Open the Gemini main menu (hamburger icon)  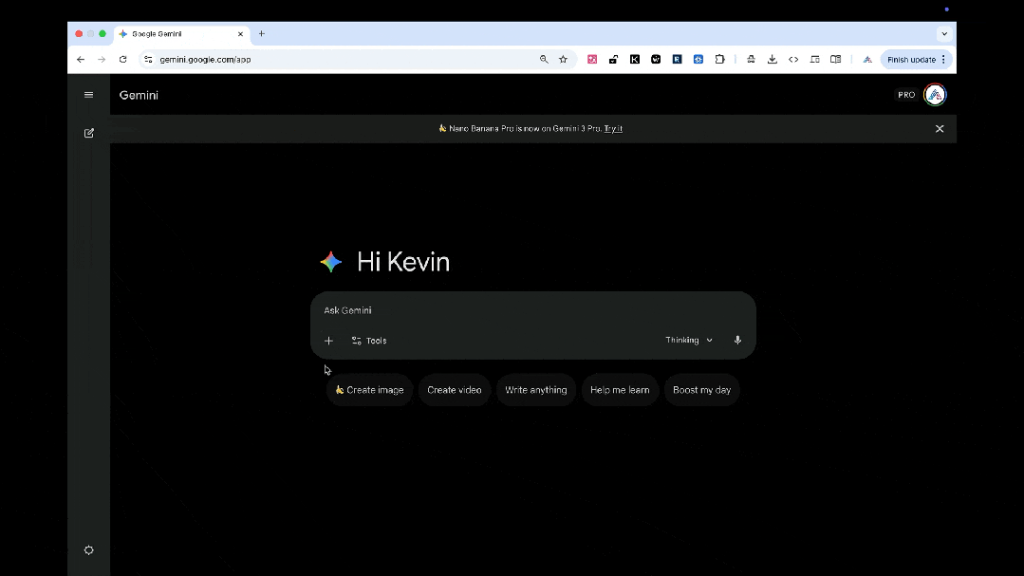pyautogui.click(x=89, y=95)
